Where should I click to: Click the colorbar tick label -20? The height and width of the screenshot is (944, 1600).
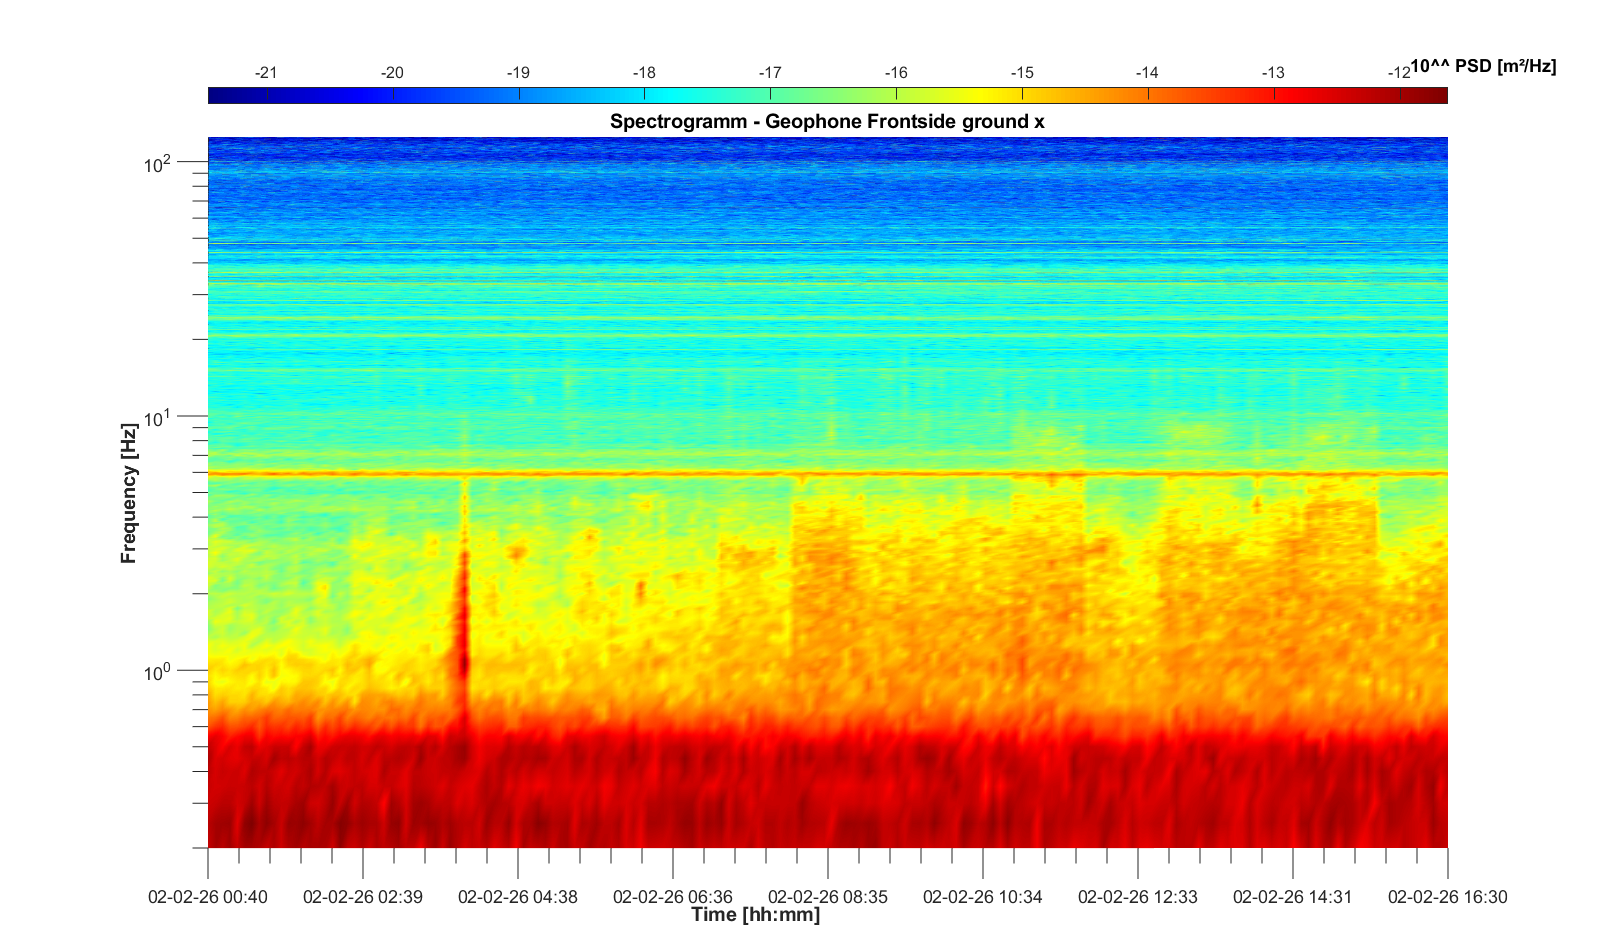tap(392, 73)
